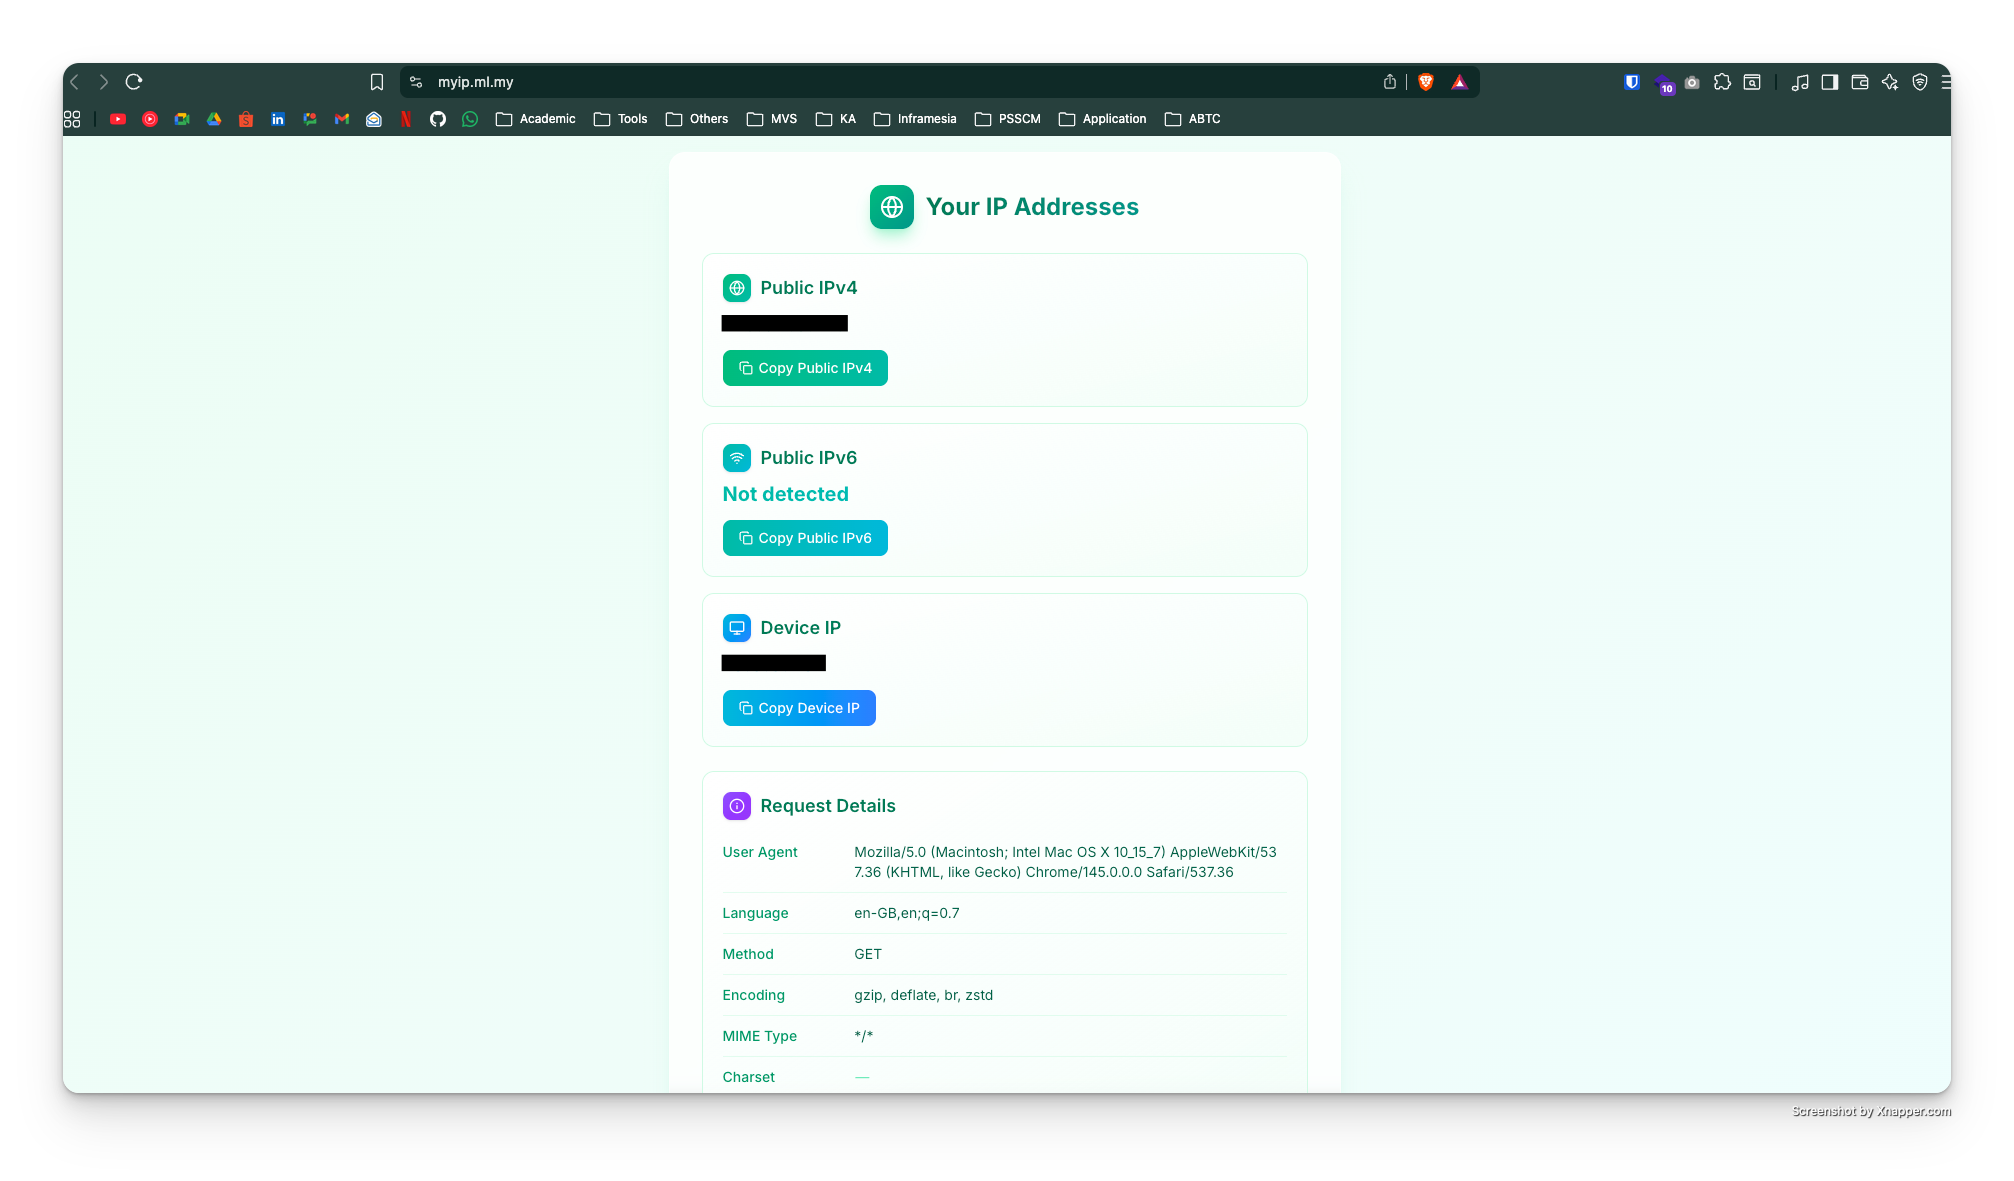Click the Leo AI sparkle icon
The height and width of the screenshot is (1181, 2014).
pyautogui.click(x=1890, y=82)
